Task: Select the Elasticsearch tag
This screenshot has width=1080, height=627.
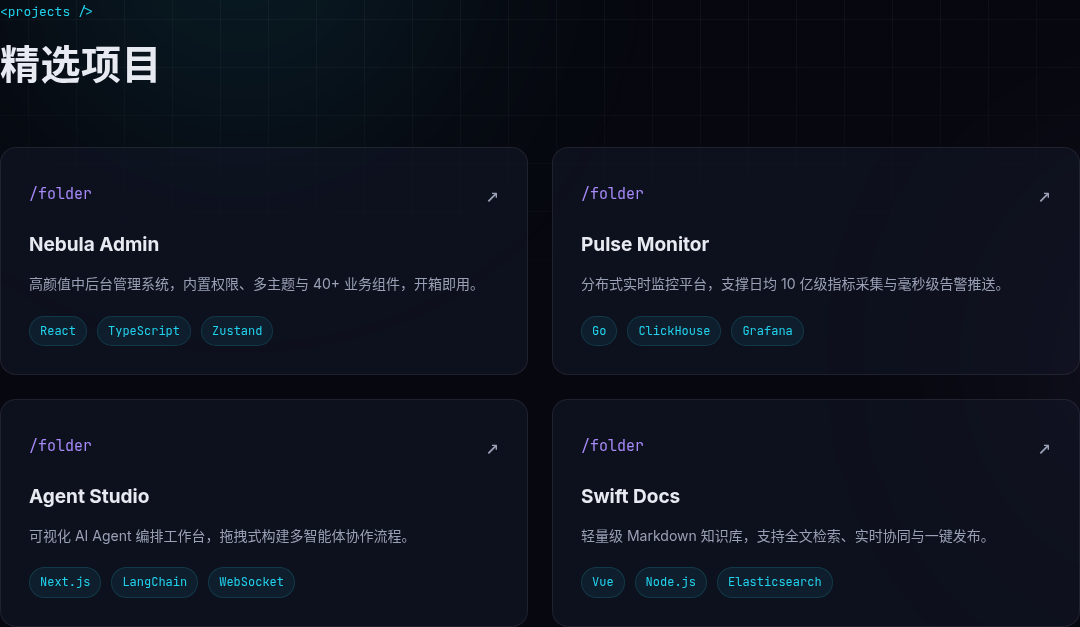Action: pos(775,582)
